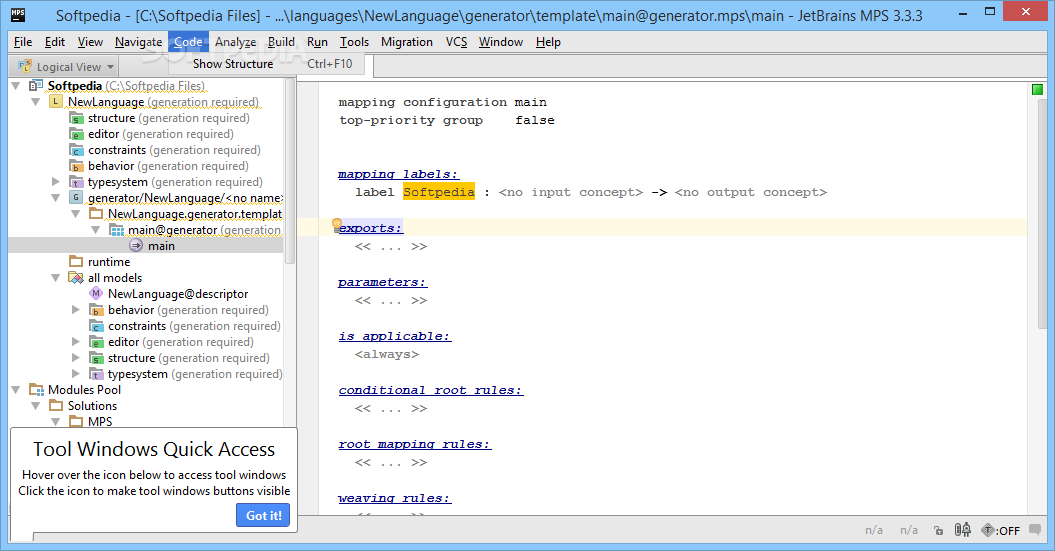Collapse the NewLanguage language node

[36, 102]
